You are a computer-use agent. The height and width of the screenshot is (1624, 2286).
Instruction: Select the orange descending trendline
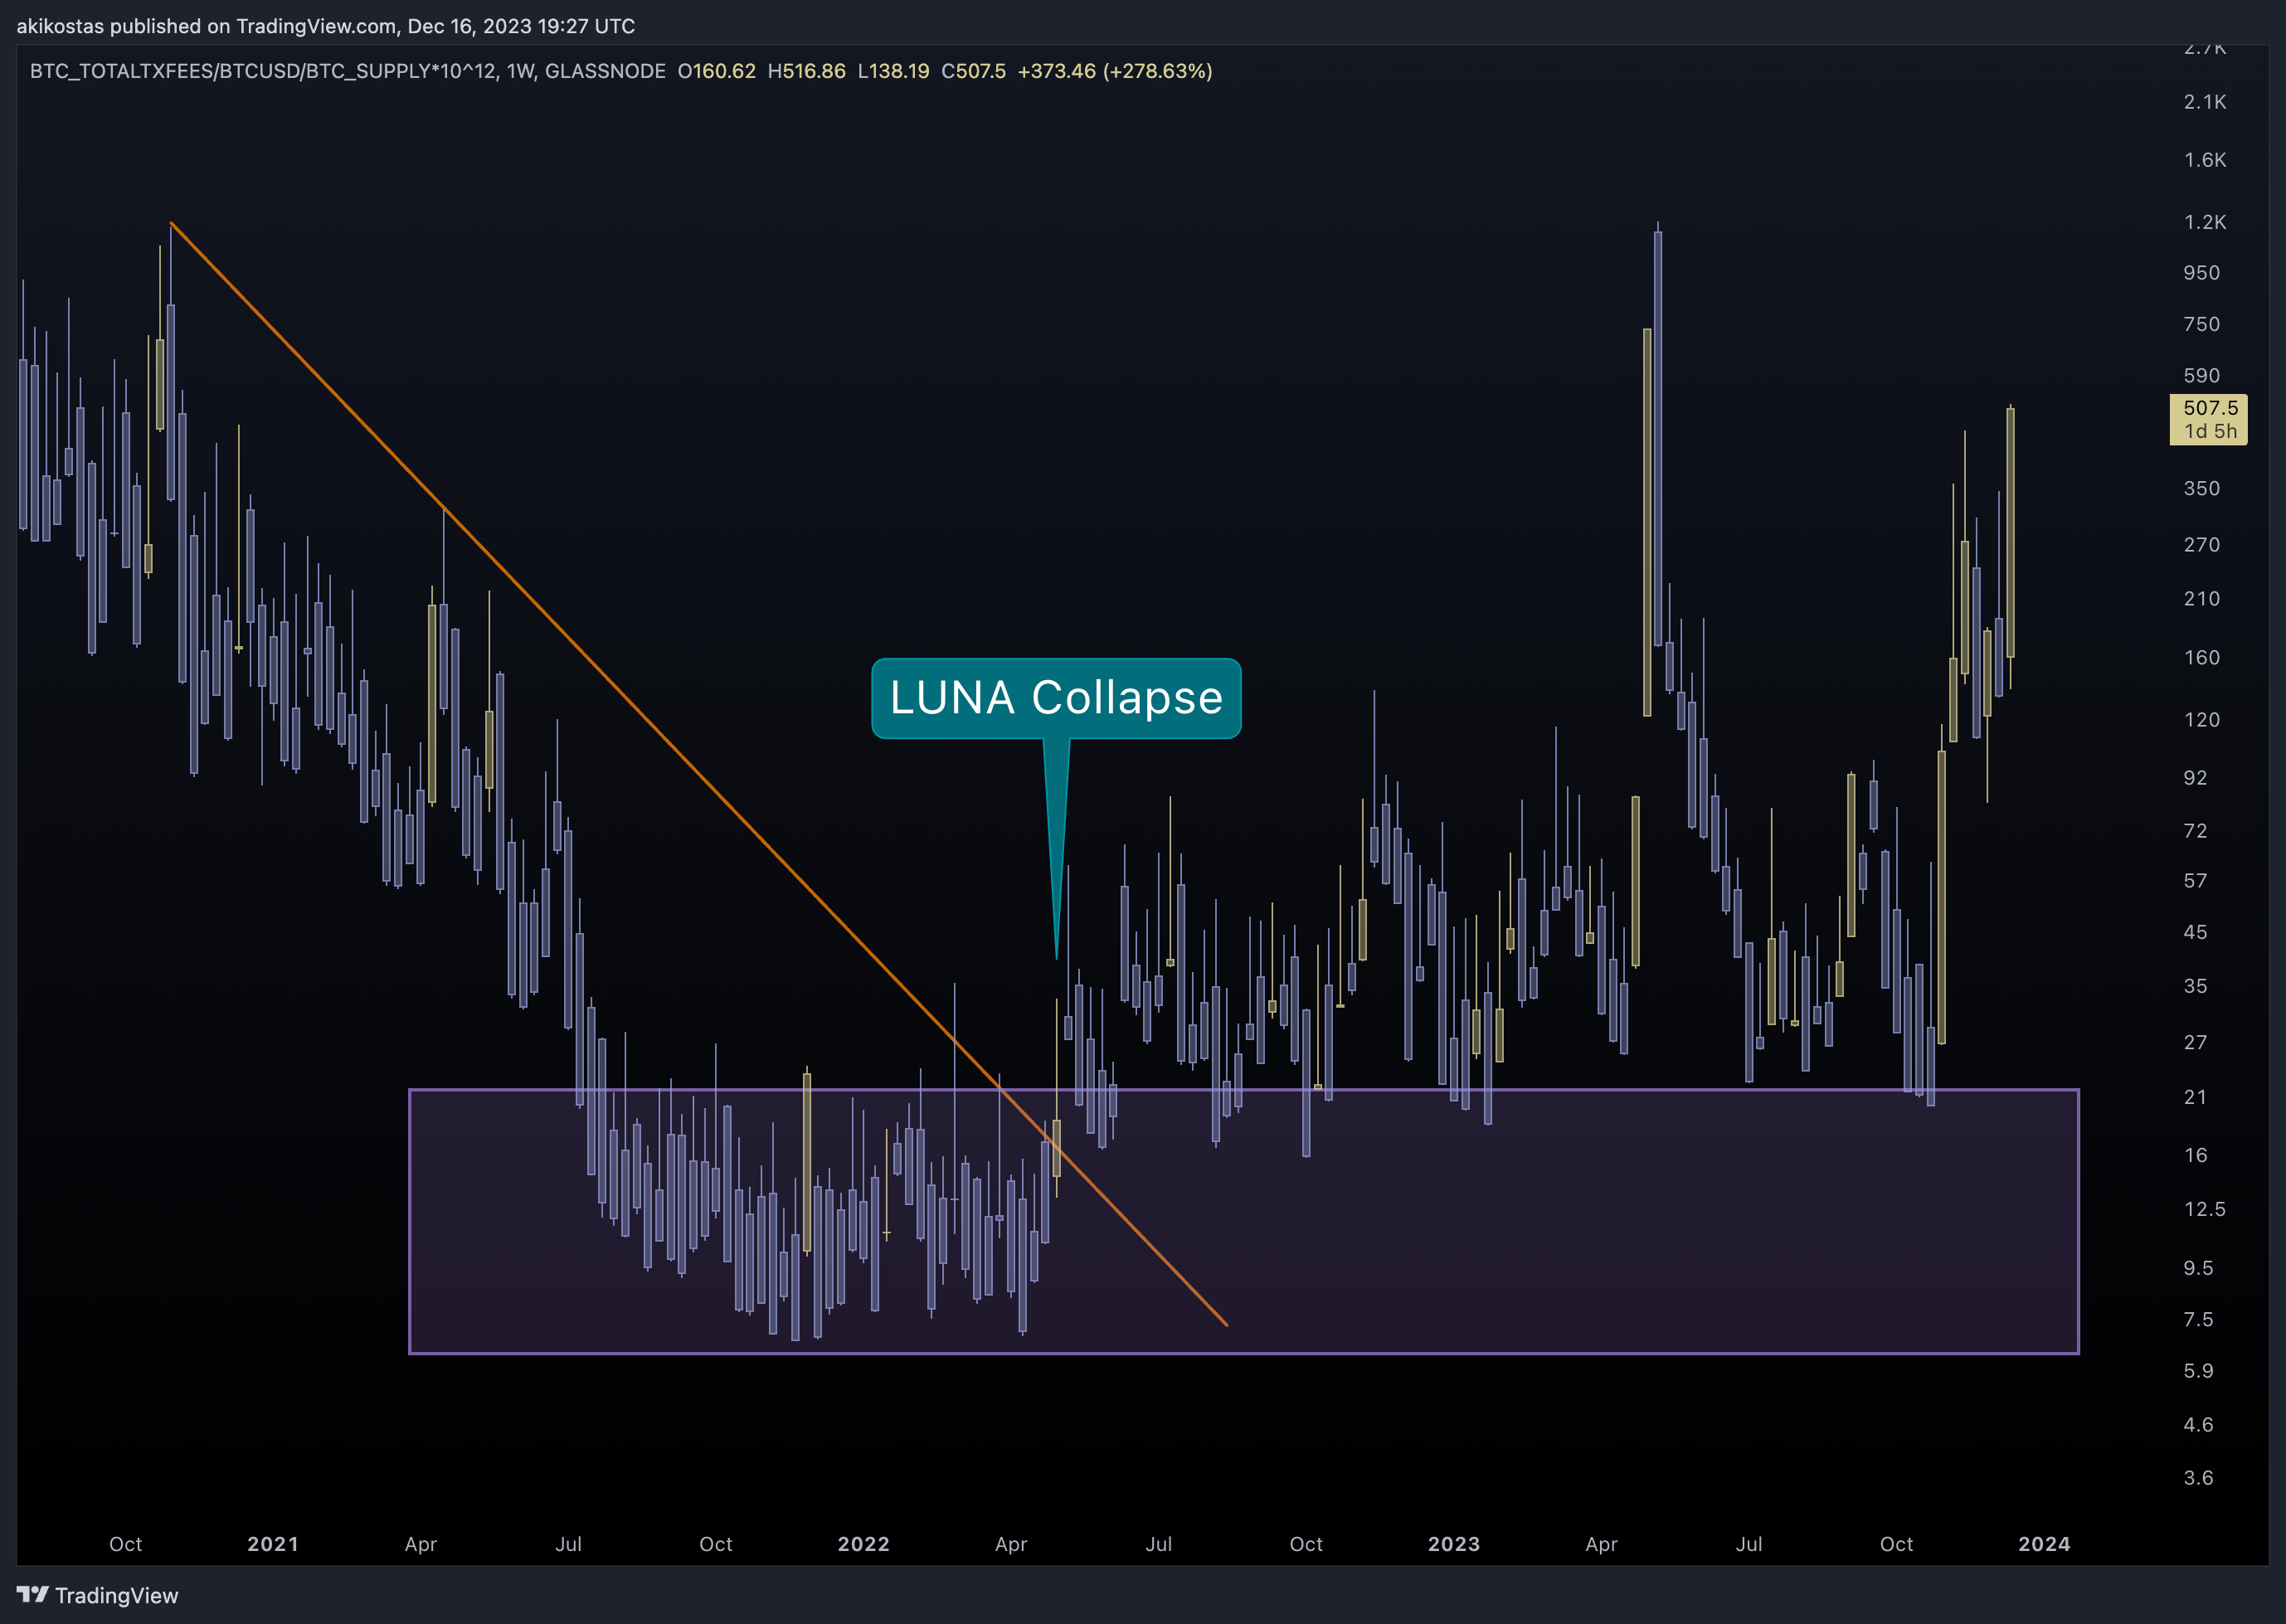pos(698,773)
